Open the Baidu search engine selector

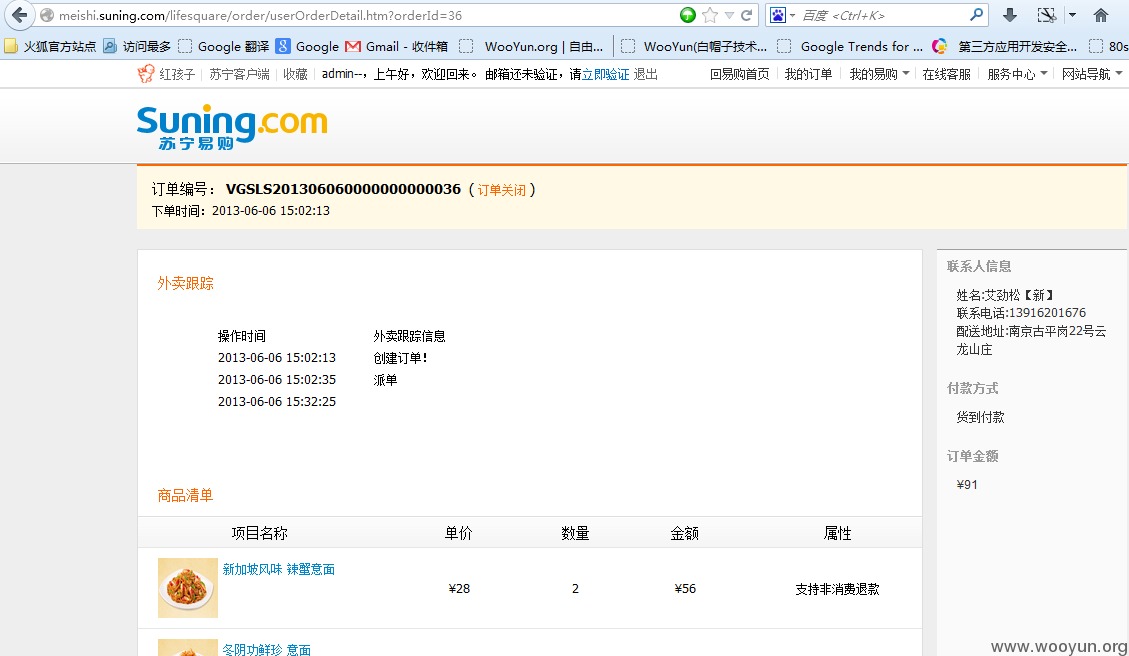(x=783, y=15)
